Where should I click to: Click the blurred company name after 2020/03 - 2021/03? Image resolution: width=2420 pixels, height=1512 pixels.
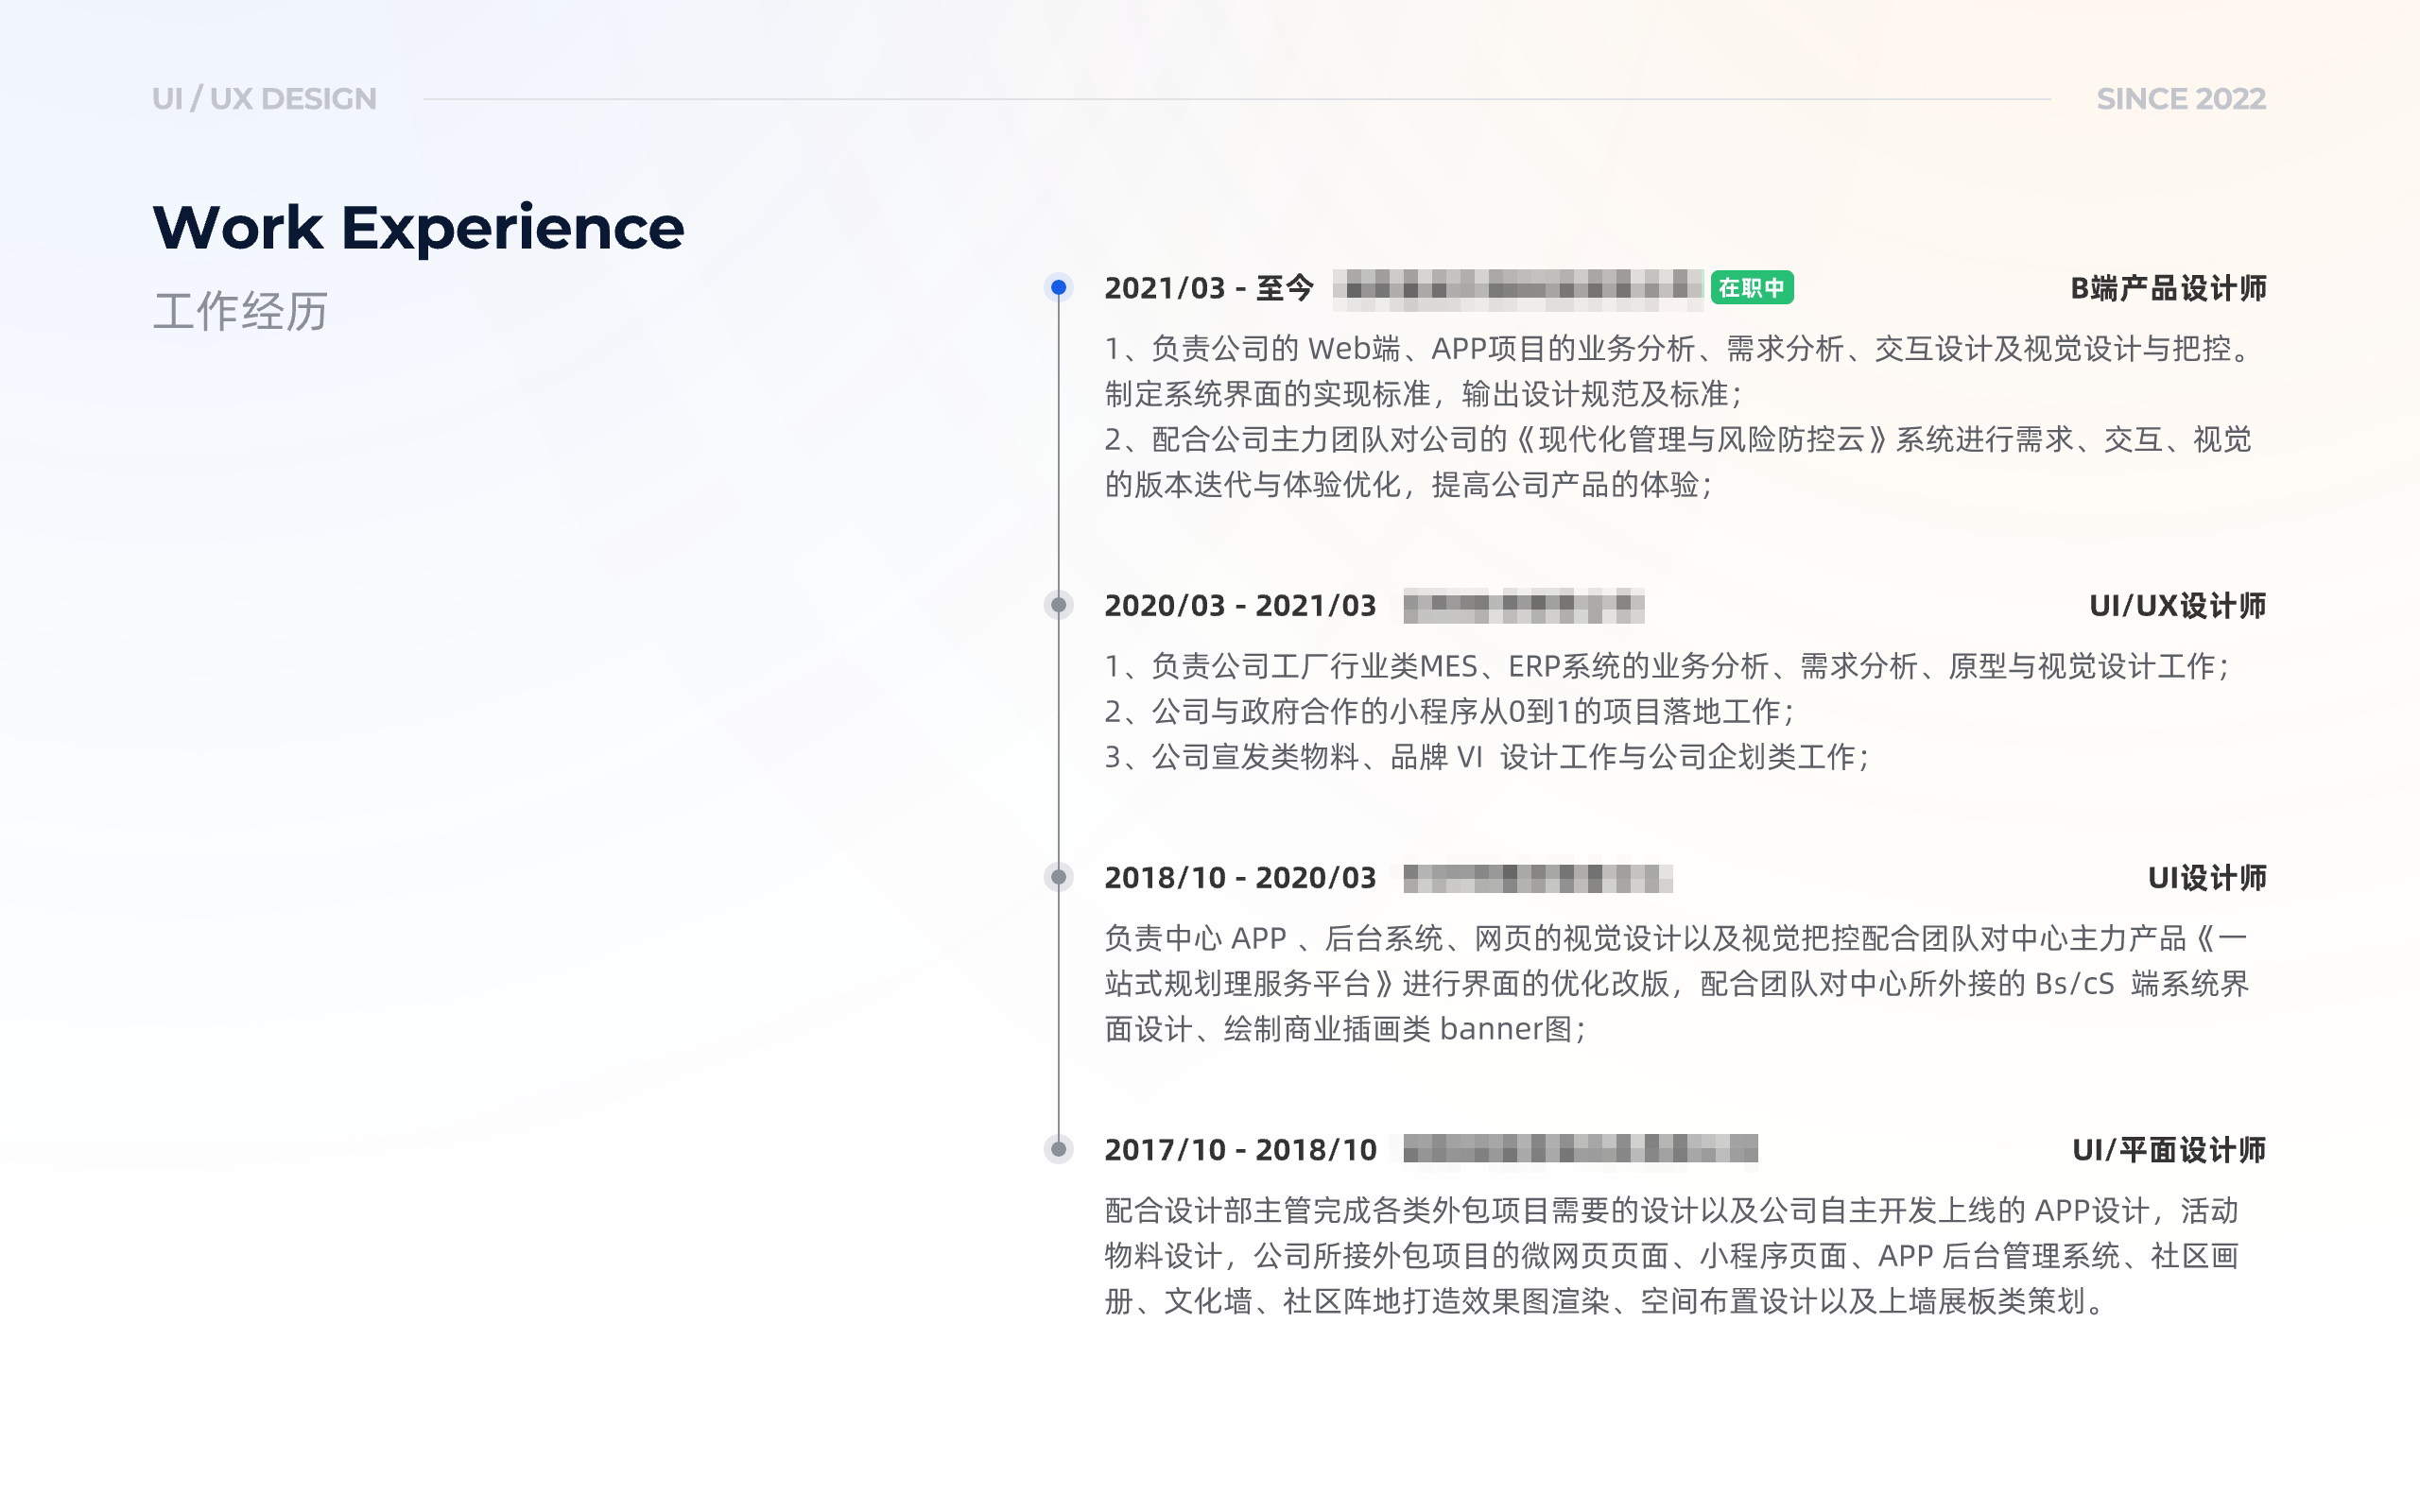pyautogui.click(x=1523, y=605)
